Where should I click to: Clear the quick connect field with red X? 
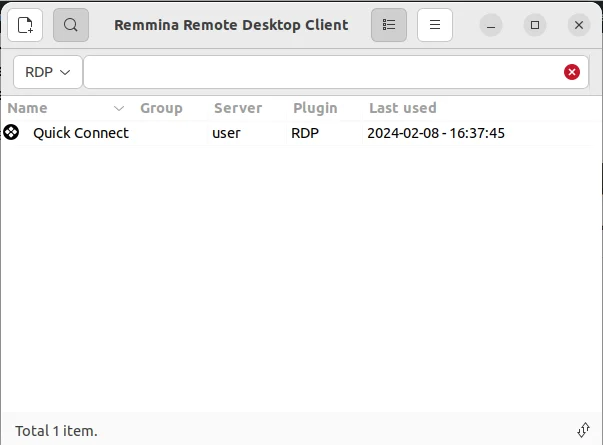click(572, 72)
